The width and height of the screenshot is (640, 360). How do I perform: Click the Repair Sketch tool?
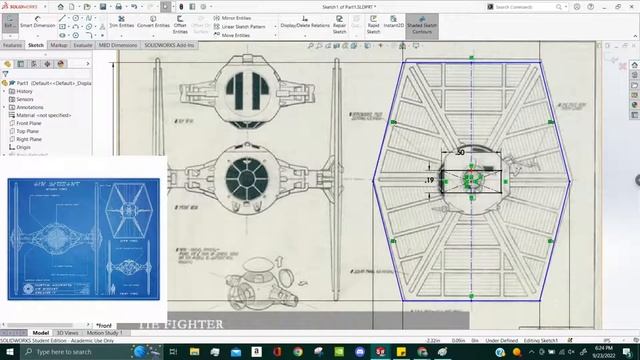pos(340,24)
